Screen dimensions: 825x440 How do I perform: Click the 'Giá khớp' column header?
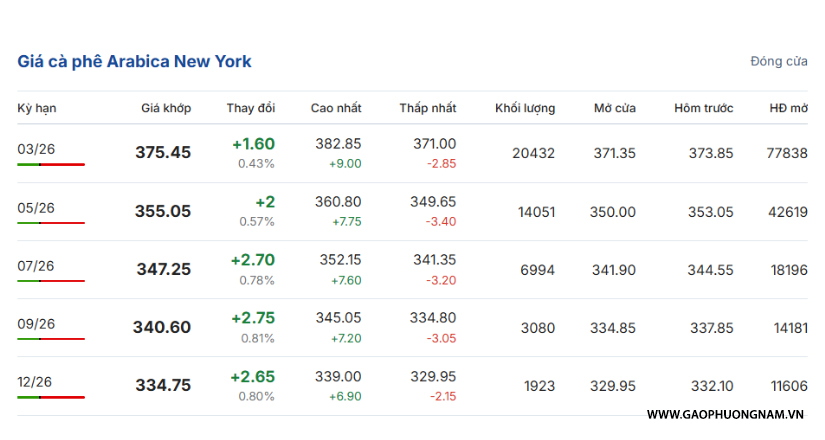click(165, 108)
